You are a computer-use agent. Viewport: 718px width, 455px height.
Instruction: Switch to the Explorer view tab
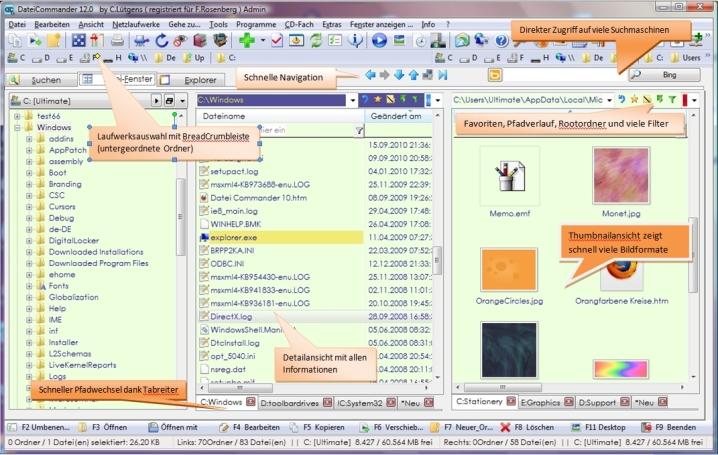pyautogui.click(x=201, y=78)
